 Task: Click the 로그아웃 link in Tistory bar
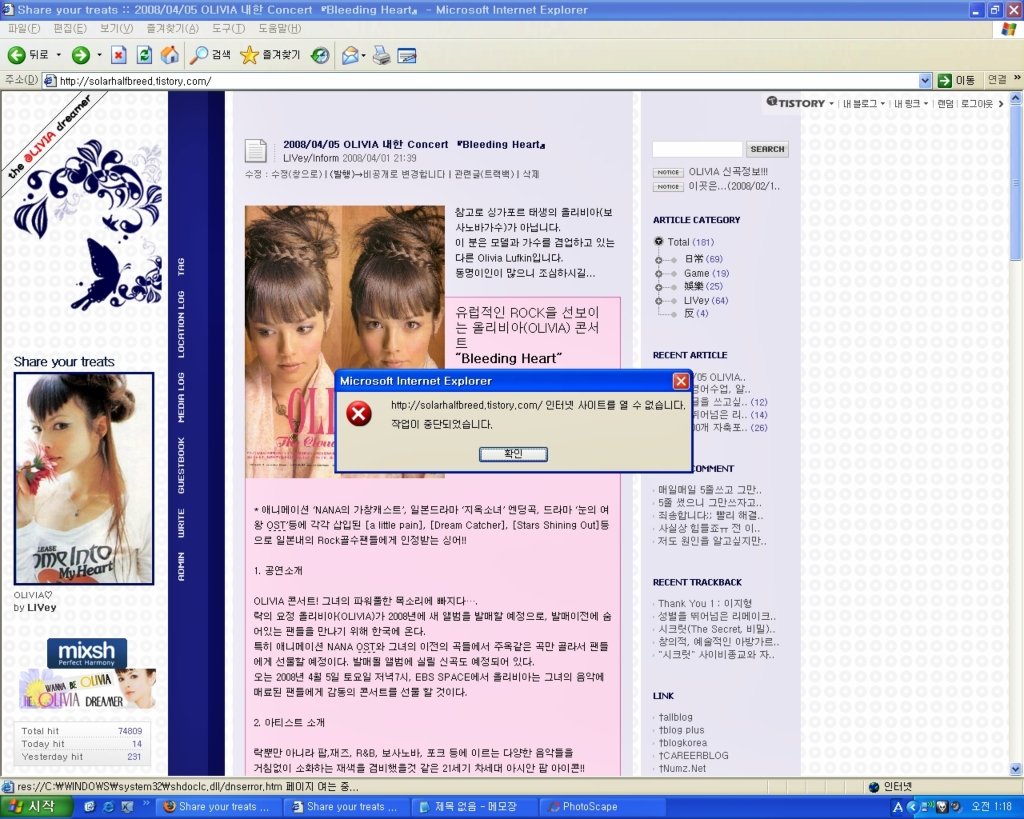(976, 103)
